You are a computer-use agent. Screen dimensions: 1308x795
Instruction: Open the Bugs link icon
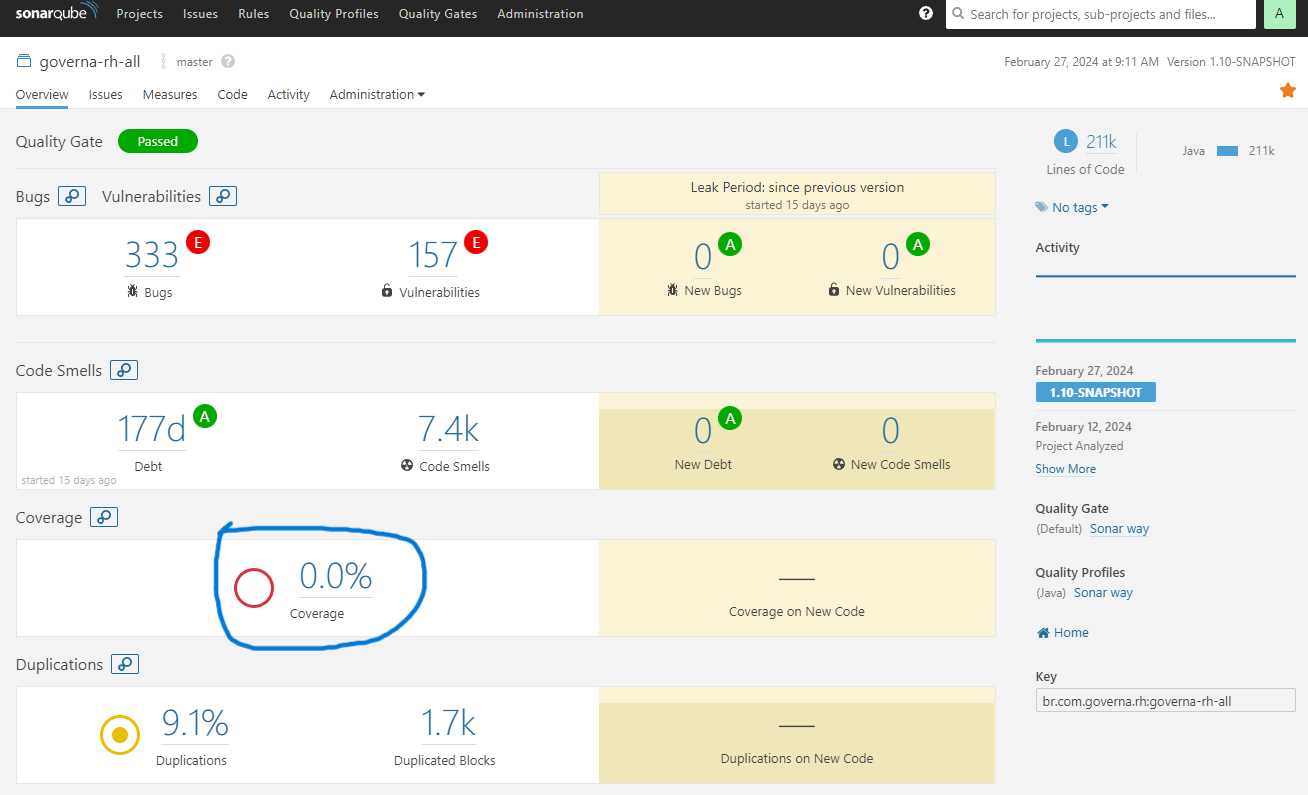[x=72, y=196]
